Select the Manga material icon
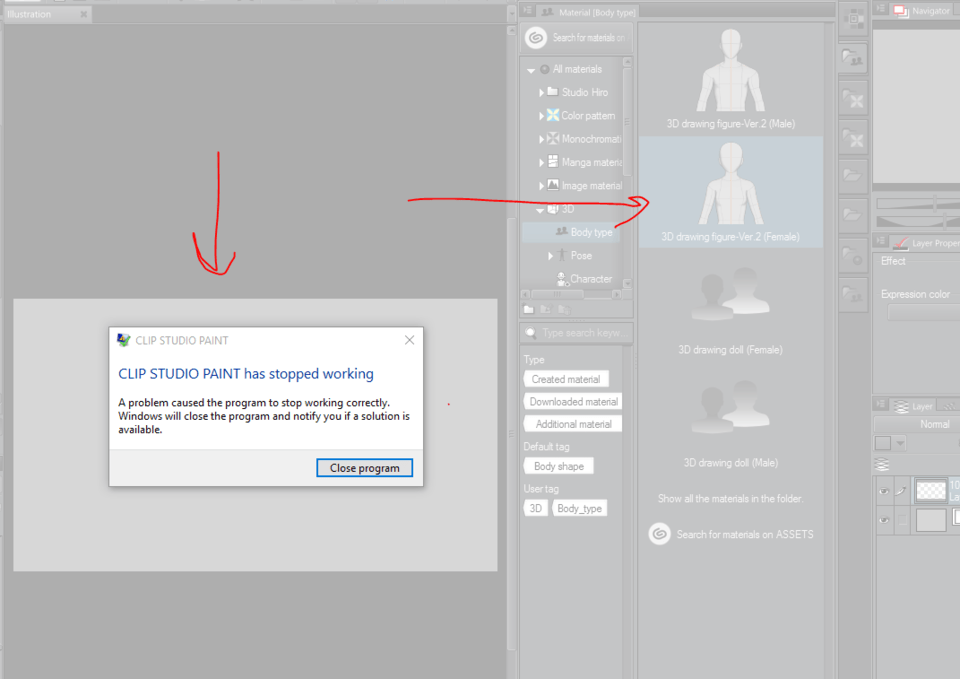The width and height of the screenshot is (960, 679). [552, 162]
